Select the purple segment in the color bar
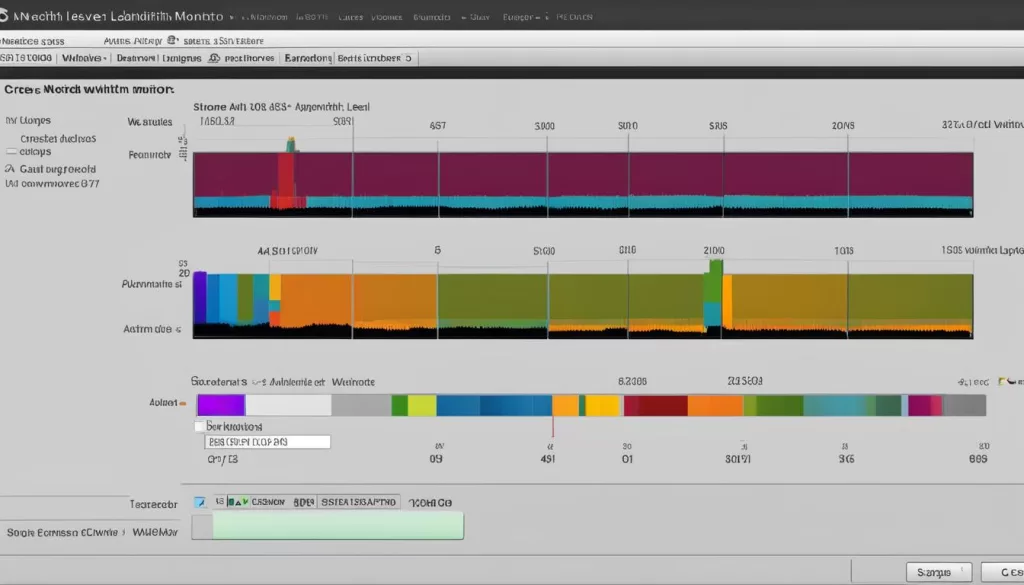Screen dimensions: 1024x585 coord(220,405)
